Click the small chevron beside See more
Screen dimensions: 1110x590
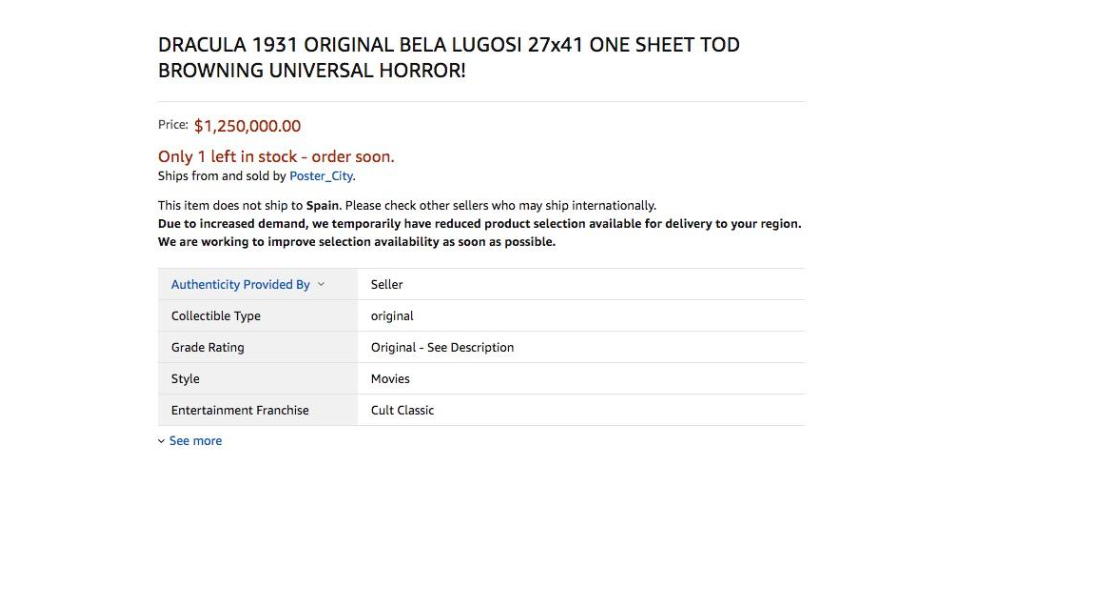tap(162, 441)
